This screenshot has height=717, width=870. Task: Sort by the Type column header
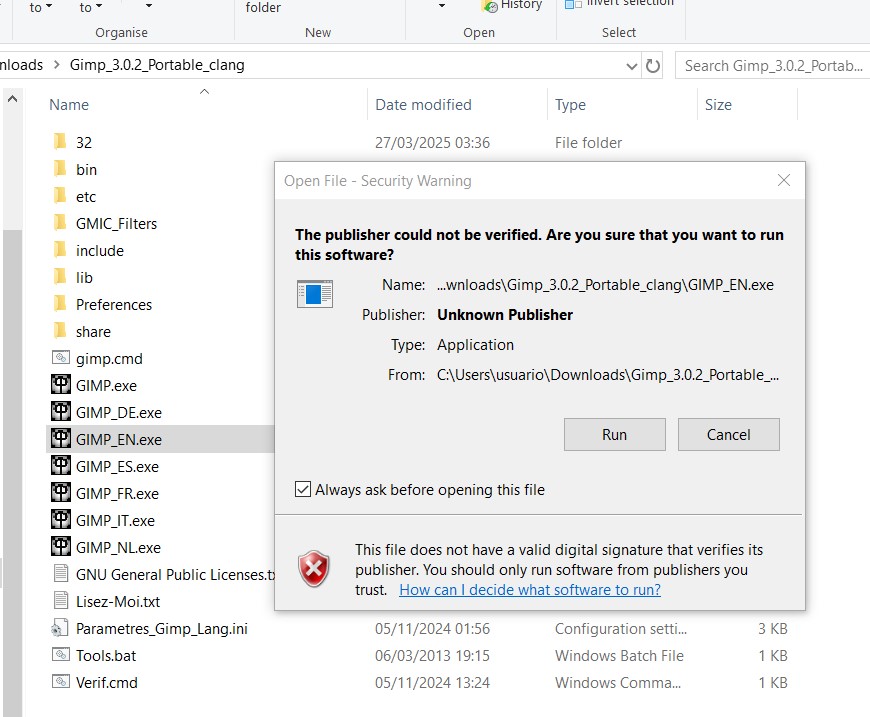pyautogui.click(x=570, y=105)
